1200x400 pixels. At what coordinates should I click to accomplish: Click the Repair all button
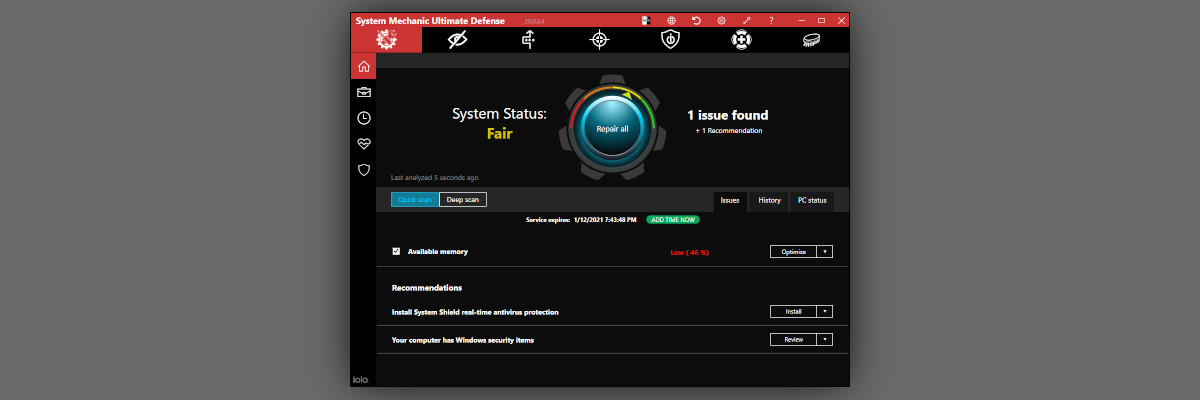pyautogui.click(x=612, y=129)
